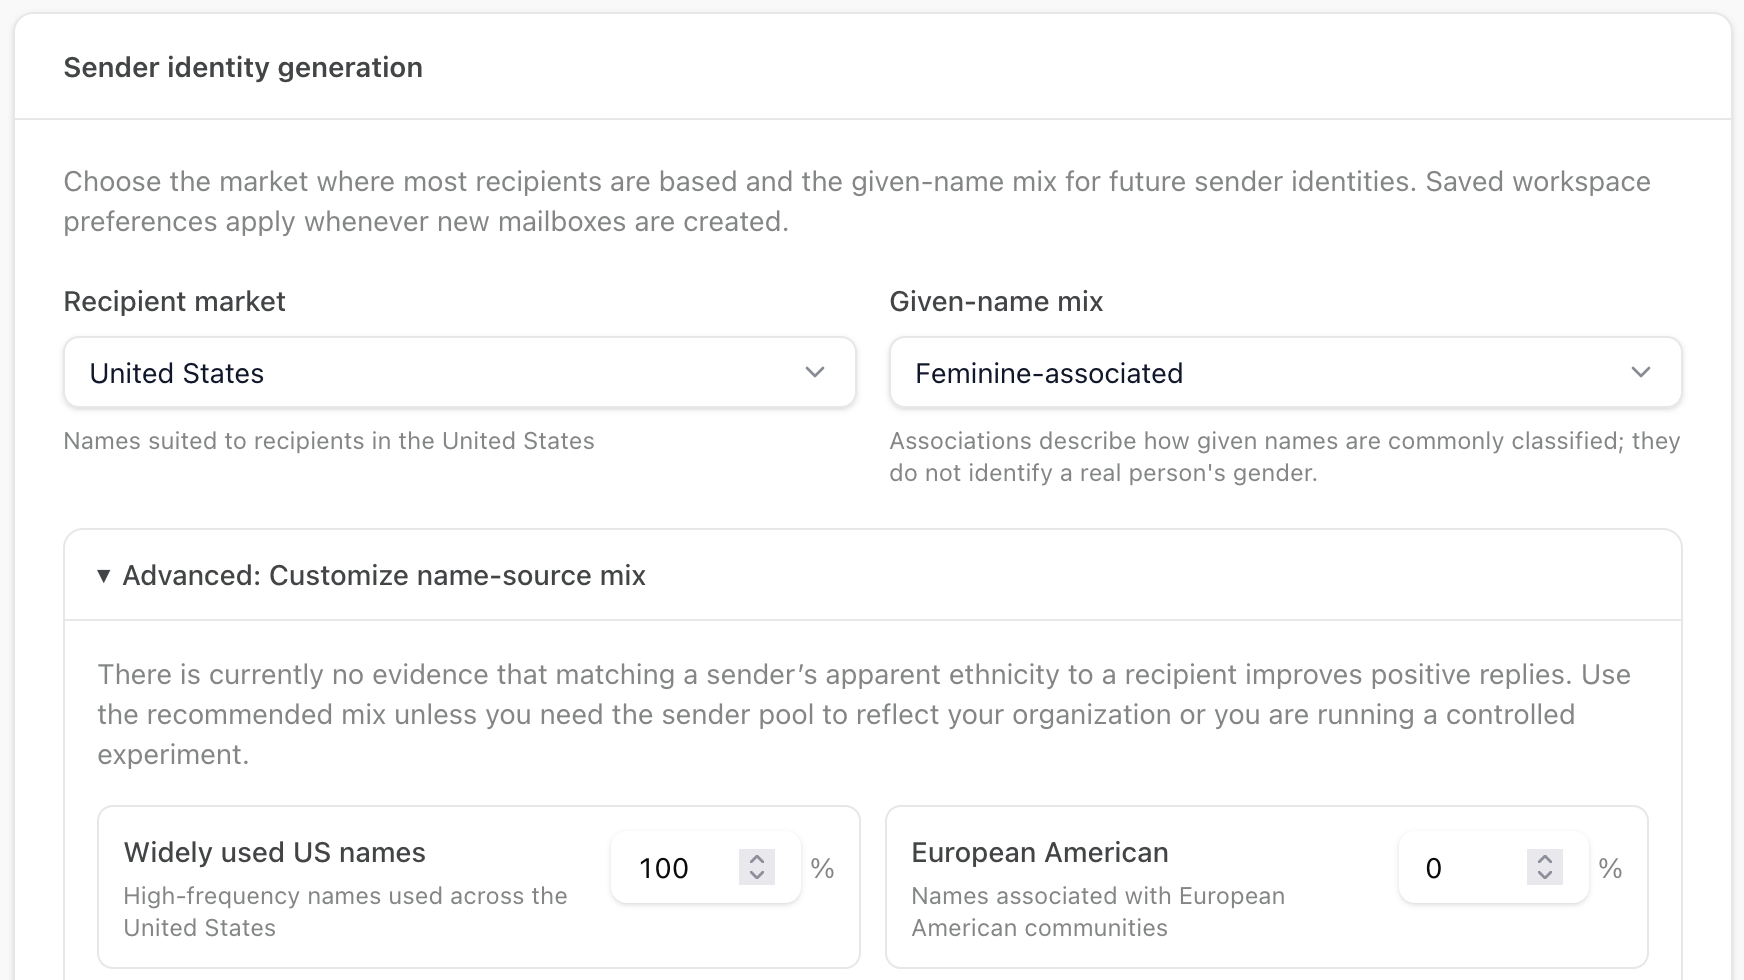Open the Recipient market dropdown
This screenshot has height=980, width=1744.
click(x=460, y=372)
